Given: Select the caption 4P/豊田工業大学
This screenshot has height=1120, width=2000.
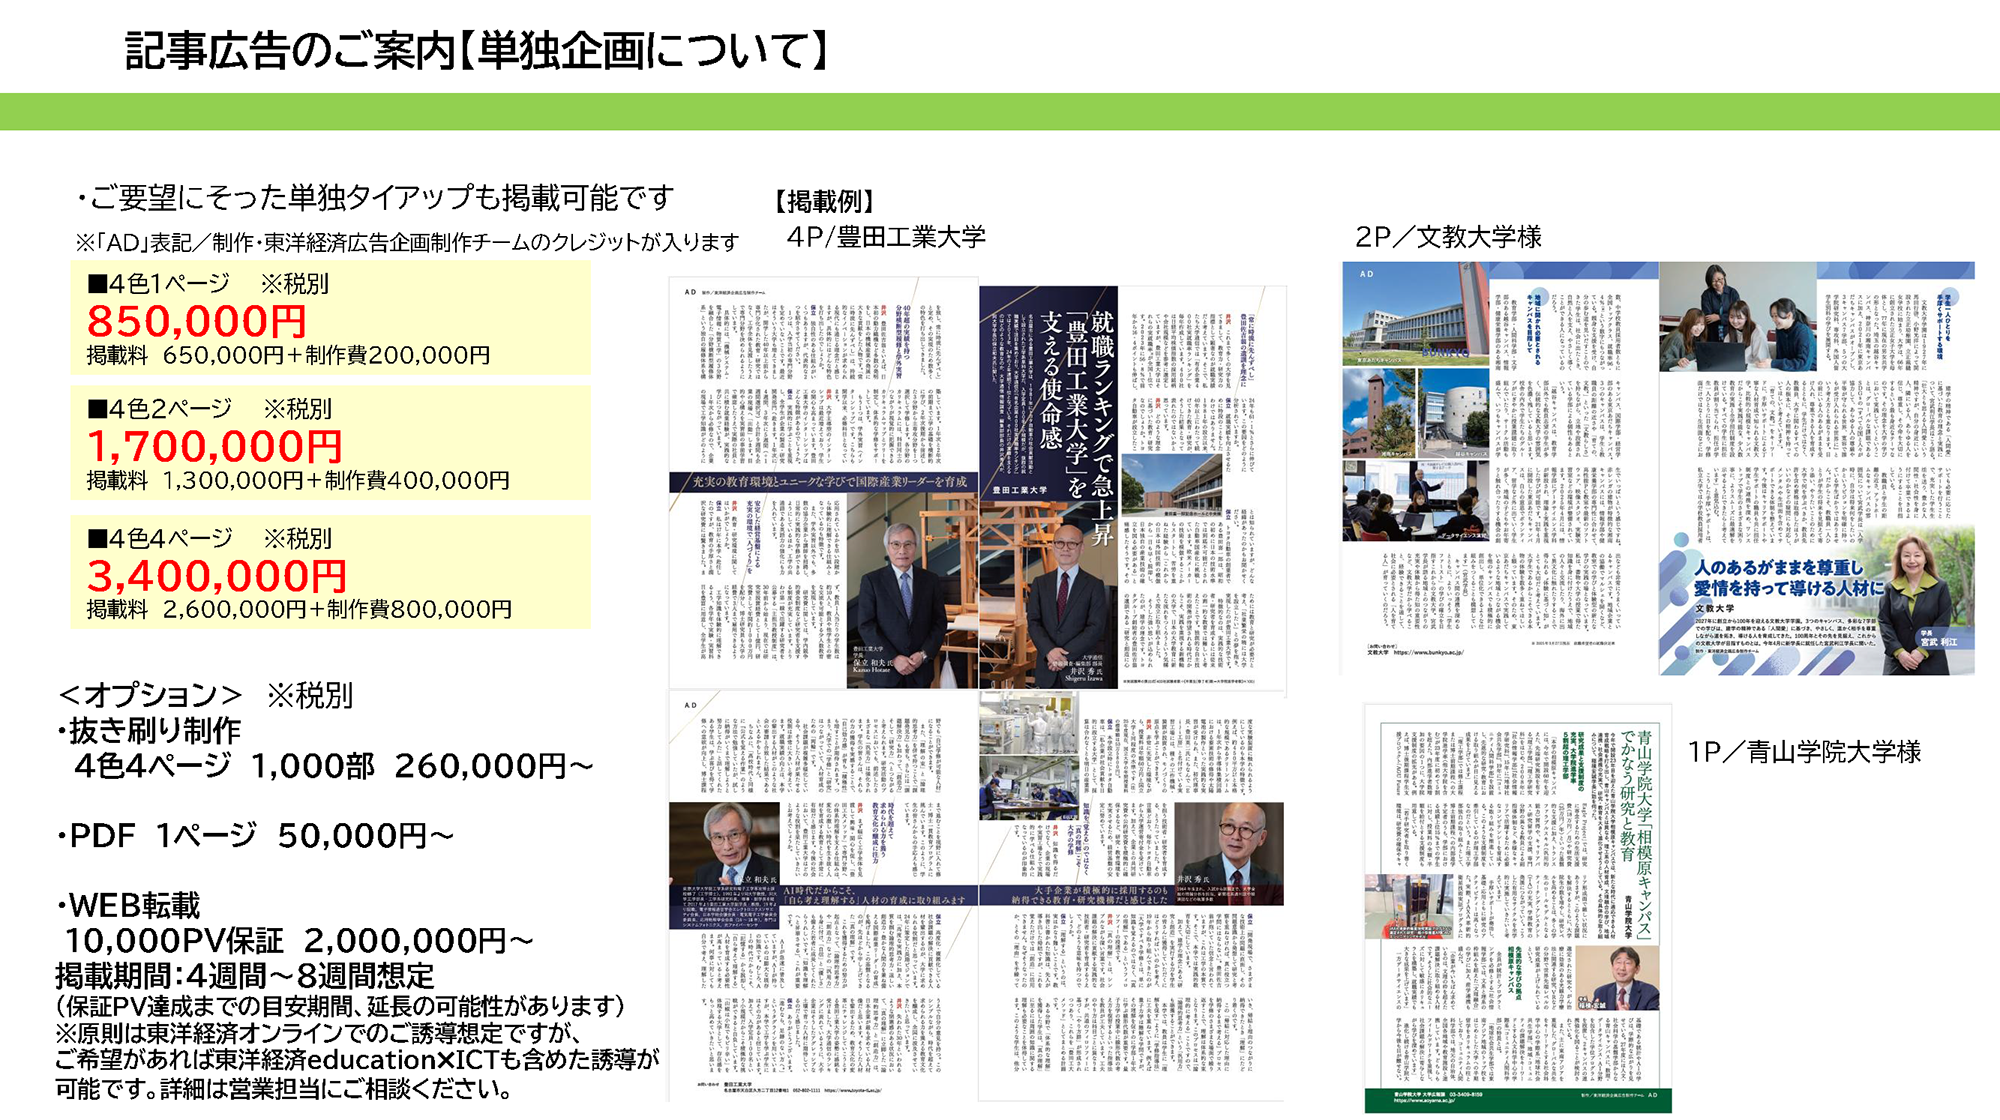Looking at the screenshot, I should point(886,237).
